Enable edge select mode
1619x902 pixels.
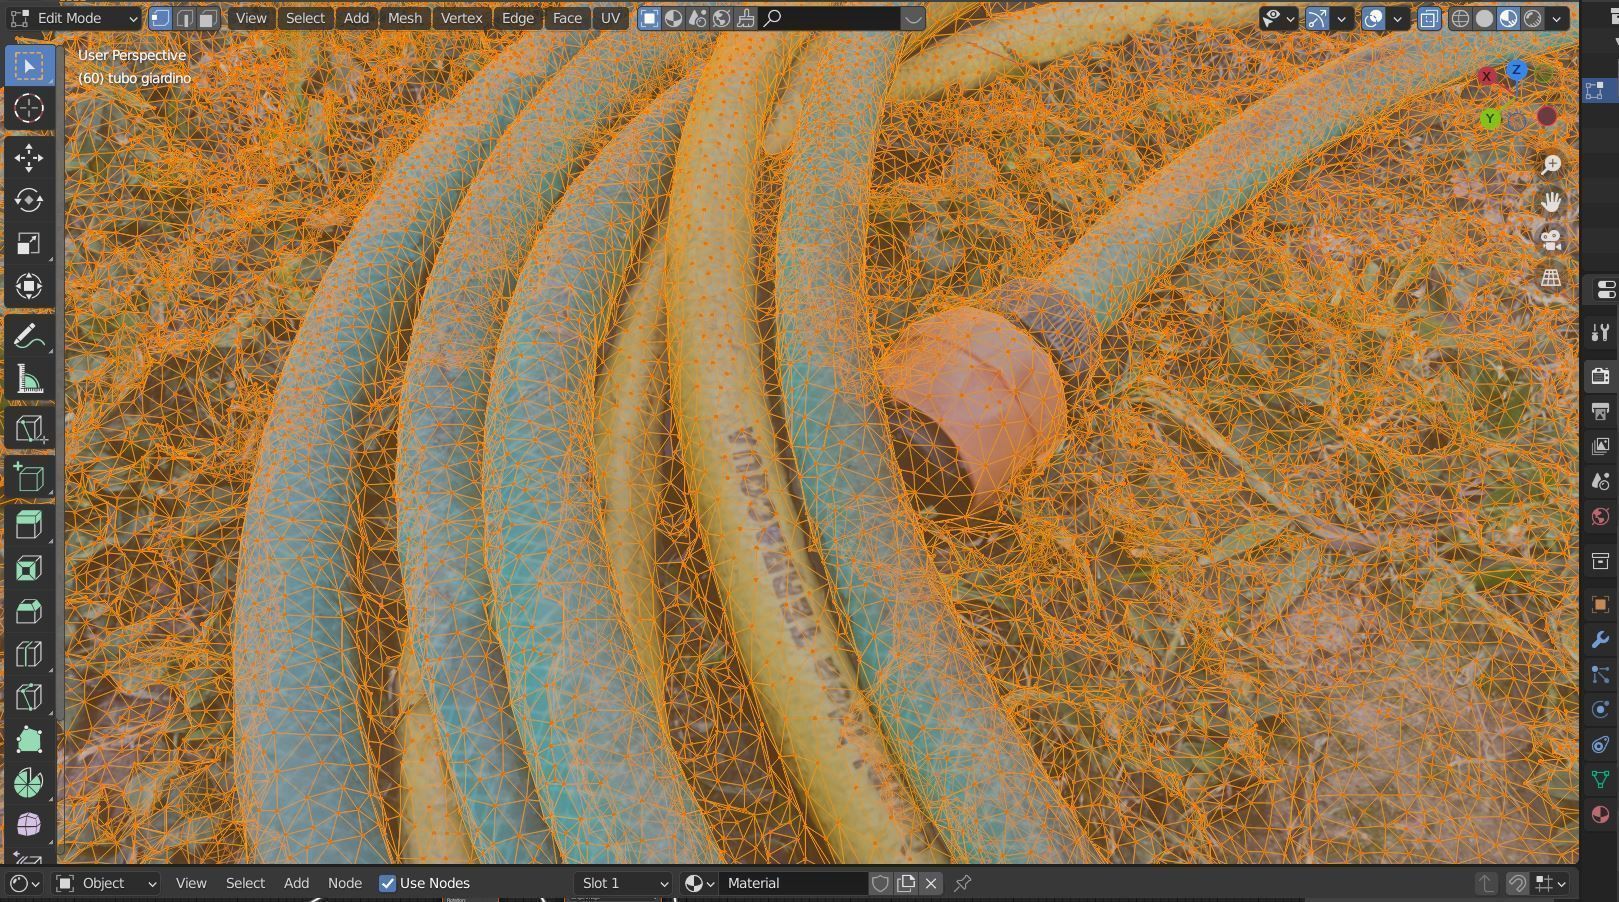185,18
